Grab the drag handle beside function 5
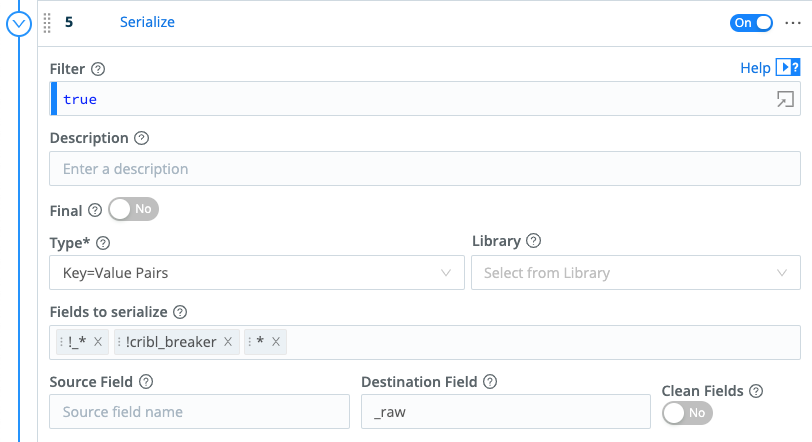 pyautogui.click(x=46, y=22)
